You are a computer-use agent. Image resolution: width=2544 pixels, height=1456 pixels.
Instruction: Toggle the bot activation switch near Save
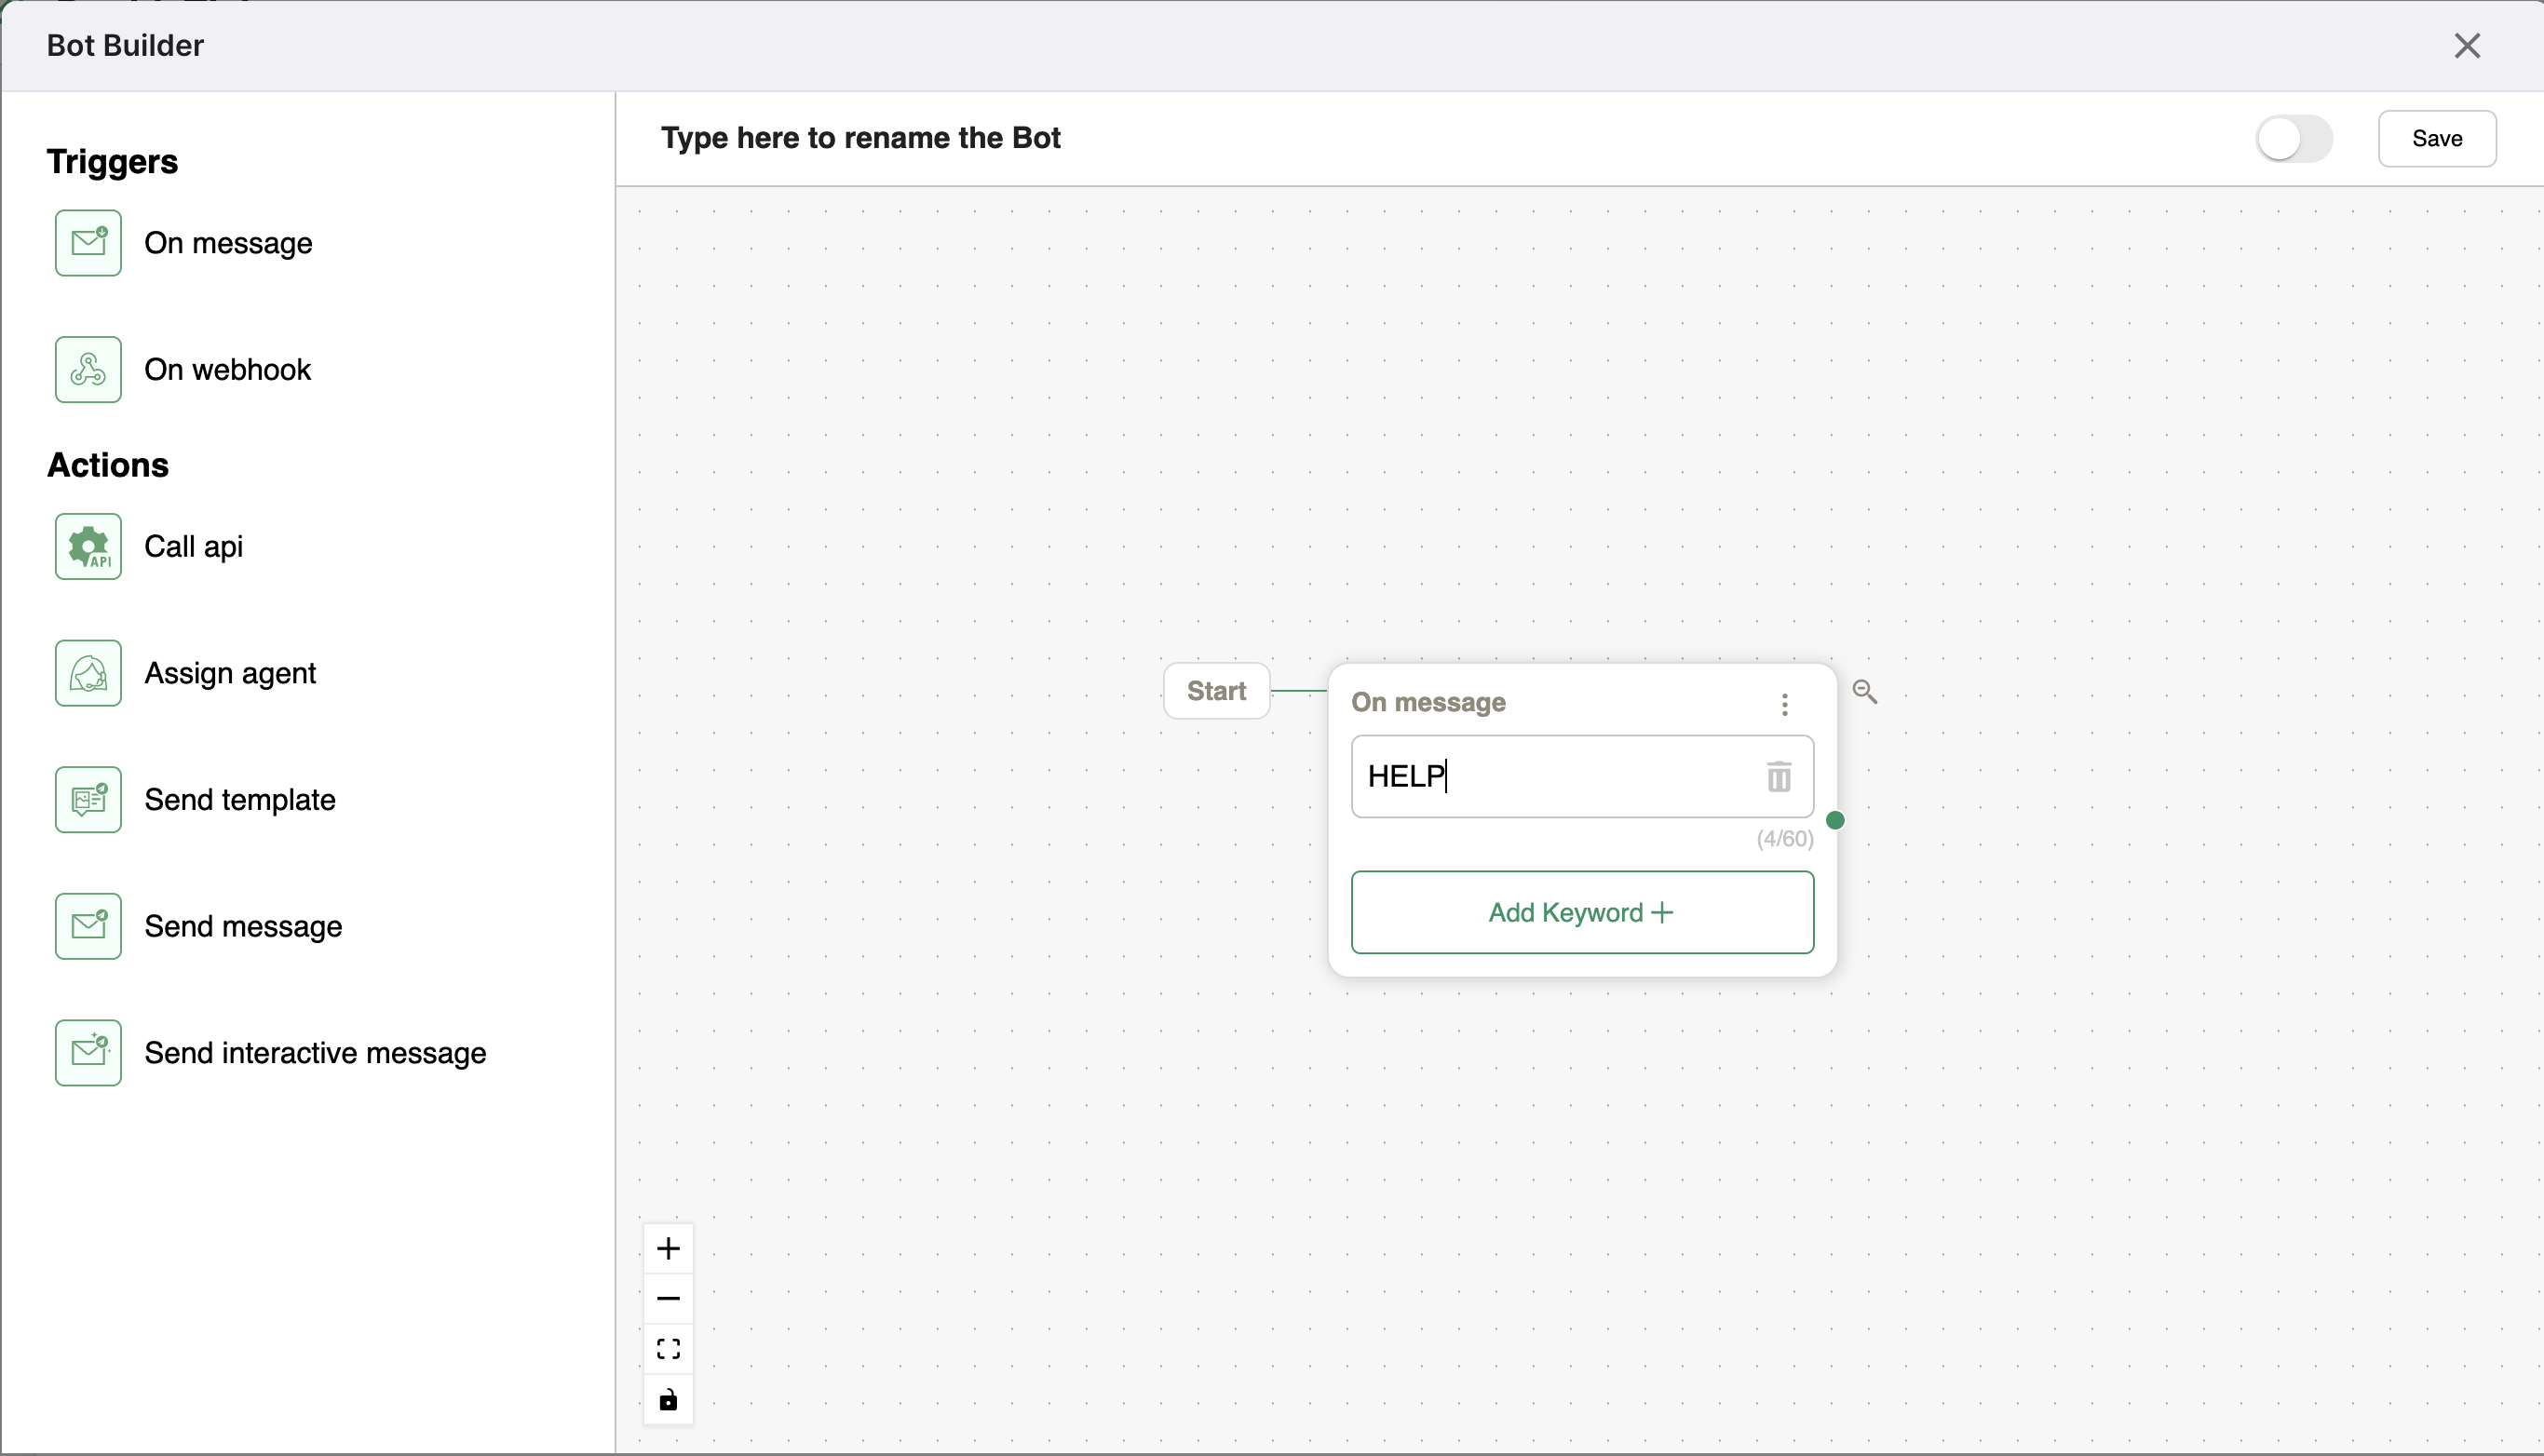click(x=2294, y=138)
